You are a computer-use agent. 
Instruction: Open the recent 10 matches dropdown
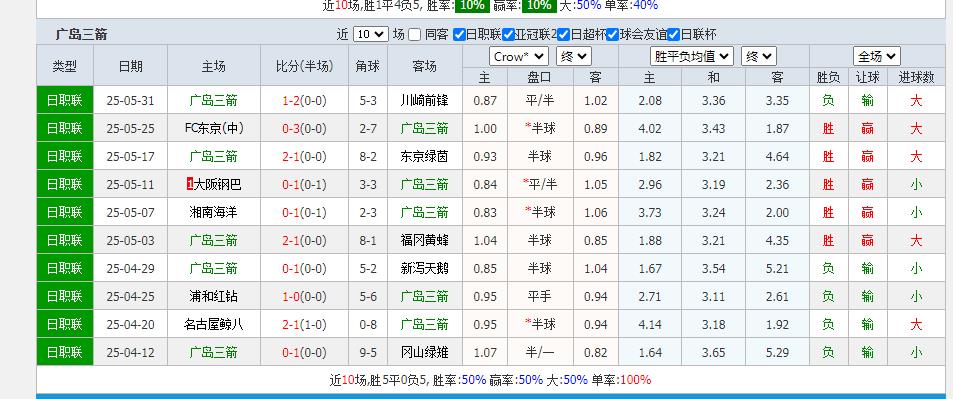(x=370, y=35)
